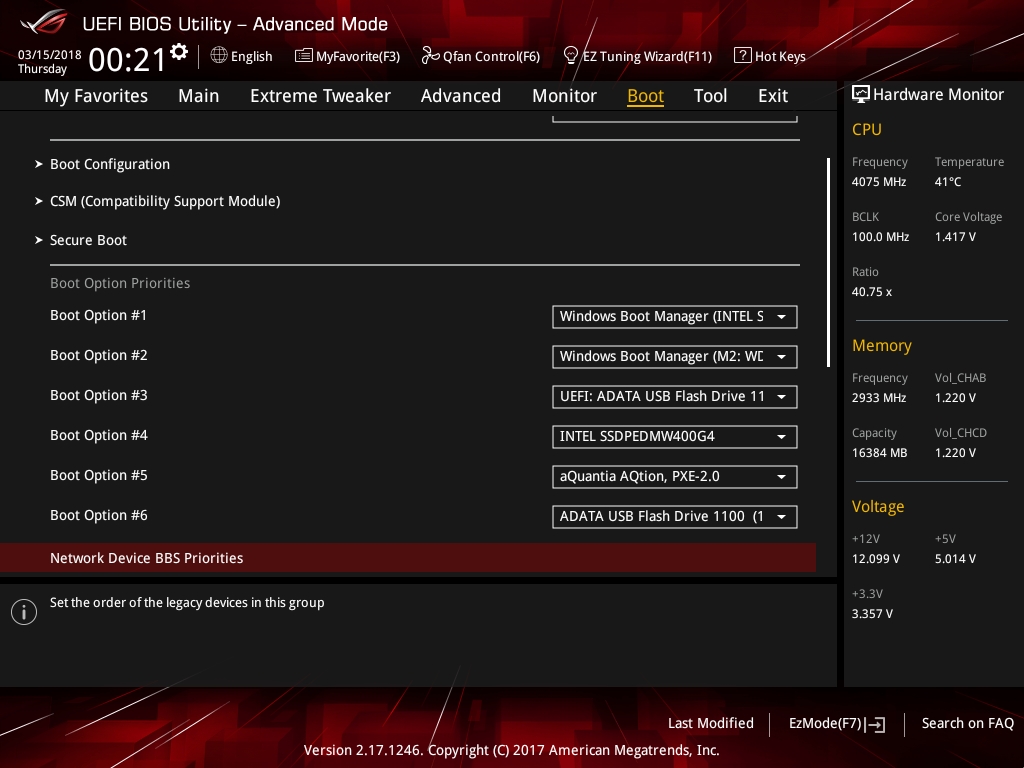Viewport: 1024px width, 768px height.
Task: Click the Hardware Monitor title
Action: coord(938,95)
